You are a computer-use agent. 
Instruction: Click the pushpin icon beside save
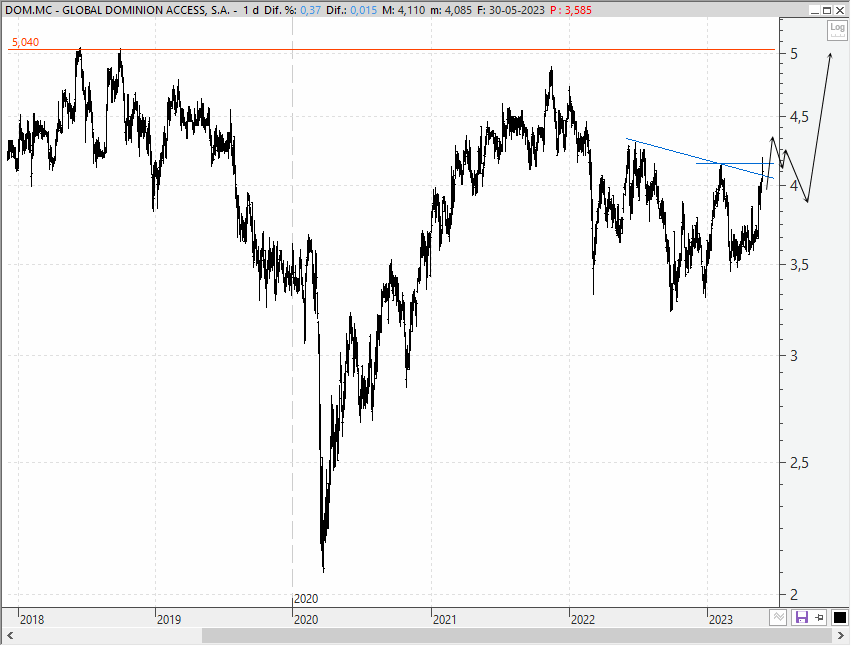click(x=820, y=617)
